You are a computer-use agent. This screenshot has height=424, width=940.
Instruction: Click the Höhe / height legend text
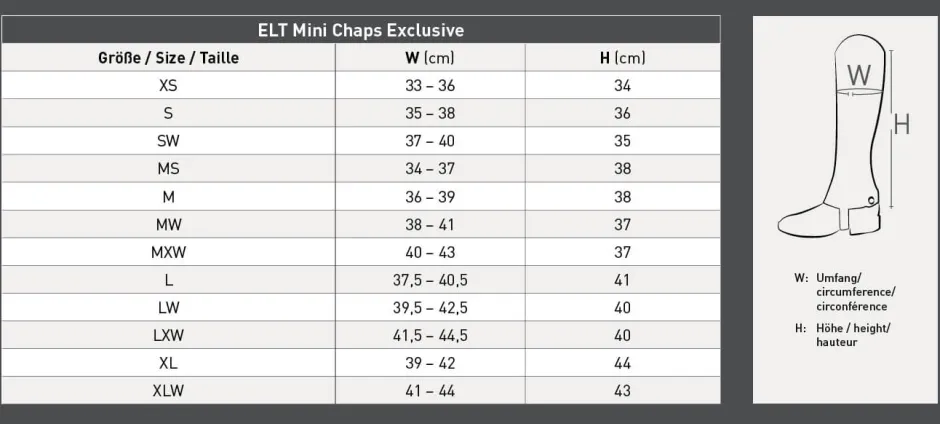(x=853, y=335)
